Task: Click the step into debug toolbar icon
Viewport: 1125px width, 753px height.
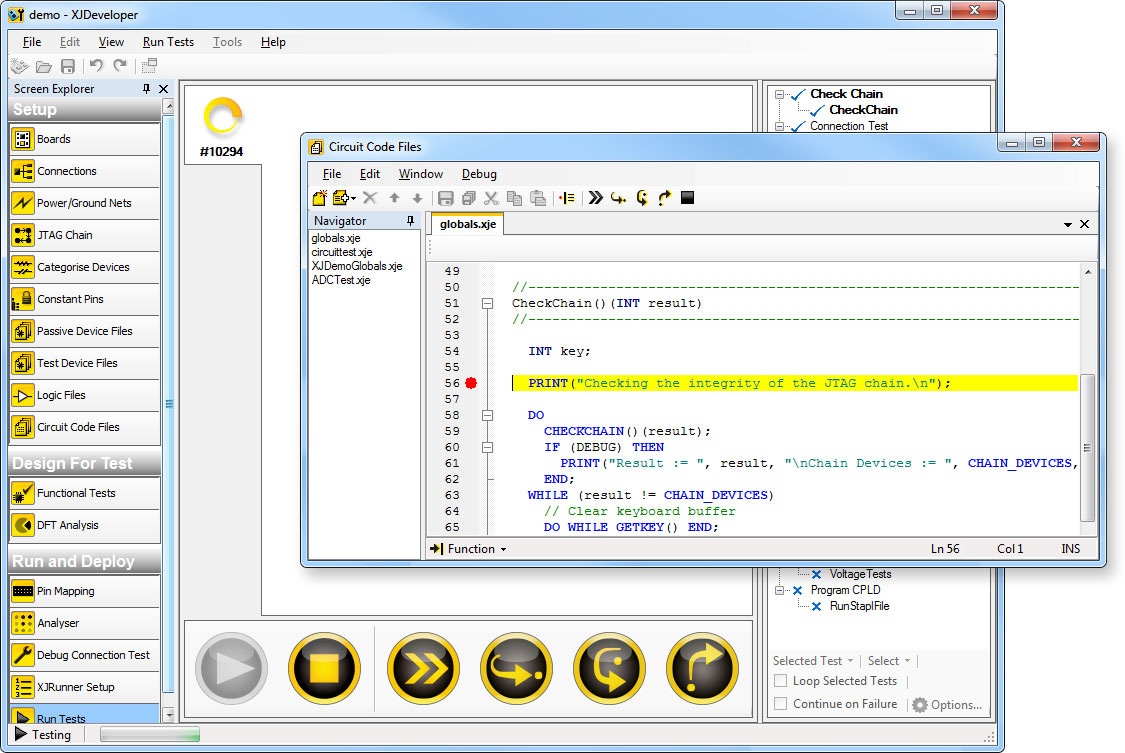Action: pos(642,198)
